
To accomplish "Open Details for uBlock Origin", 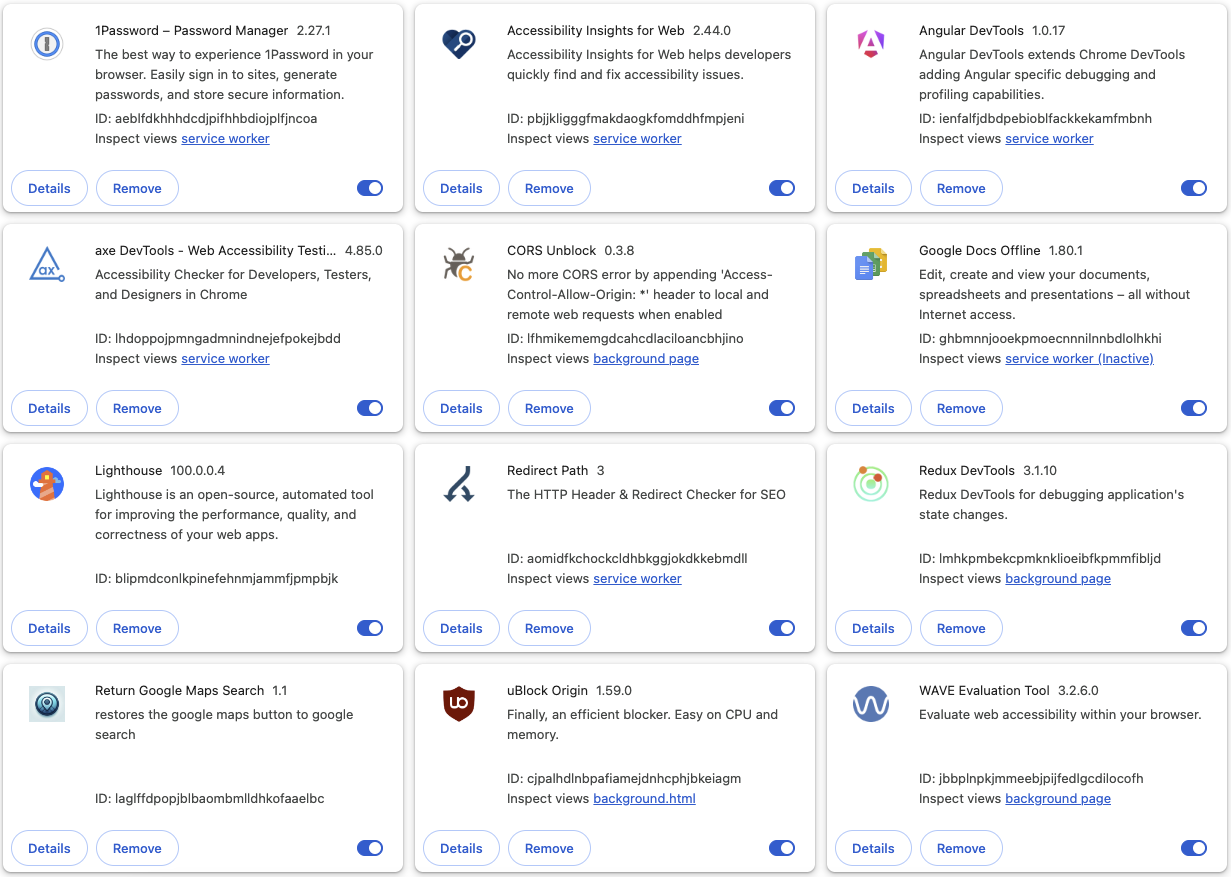I will point(461,848).
